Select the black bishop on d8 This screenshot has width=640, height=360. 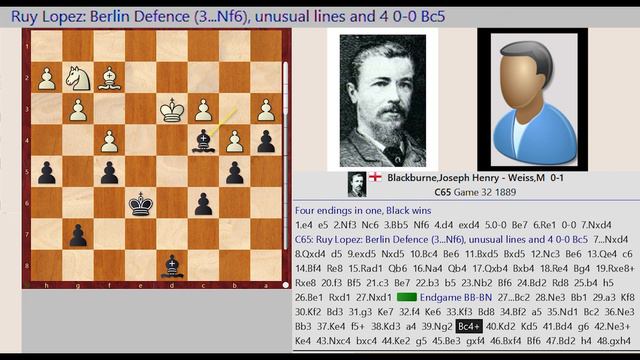click(172, 266)
